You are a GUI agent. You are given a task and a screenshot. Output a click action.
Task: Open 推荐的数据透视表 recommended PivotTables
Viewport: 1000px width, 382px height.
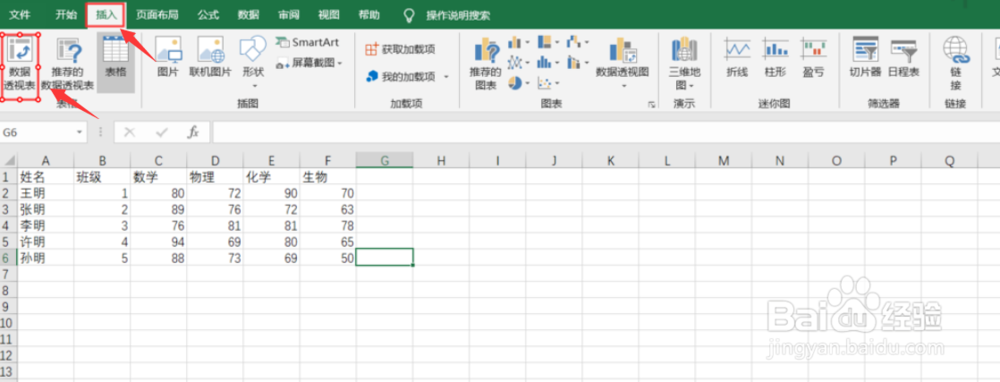click(x=68, y=64)
